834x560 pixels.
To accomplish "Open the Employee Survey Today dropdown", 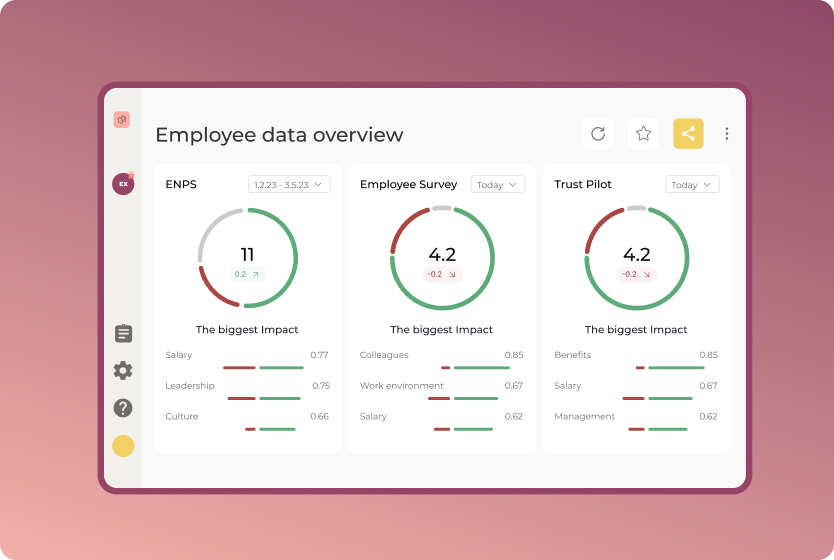I will (x=498, y=185).
